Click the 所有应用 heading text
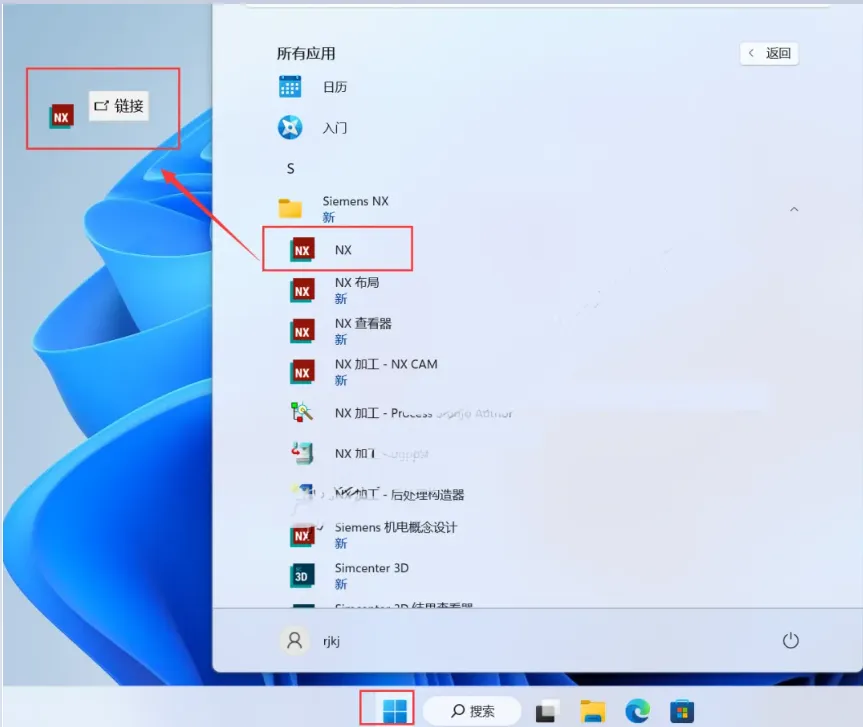The height and width of the screenshot is (727, 863). click(x=306, y=53)
